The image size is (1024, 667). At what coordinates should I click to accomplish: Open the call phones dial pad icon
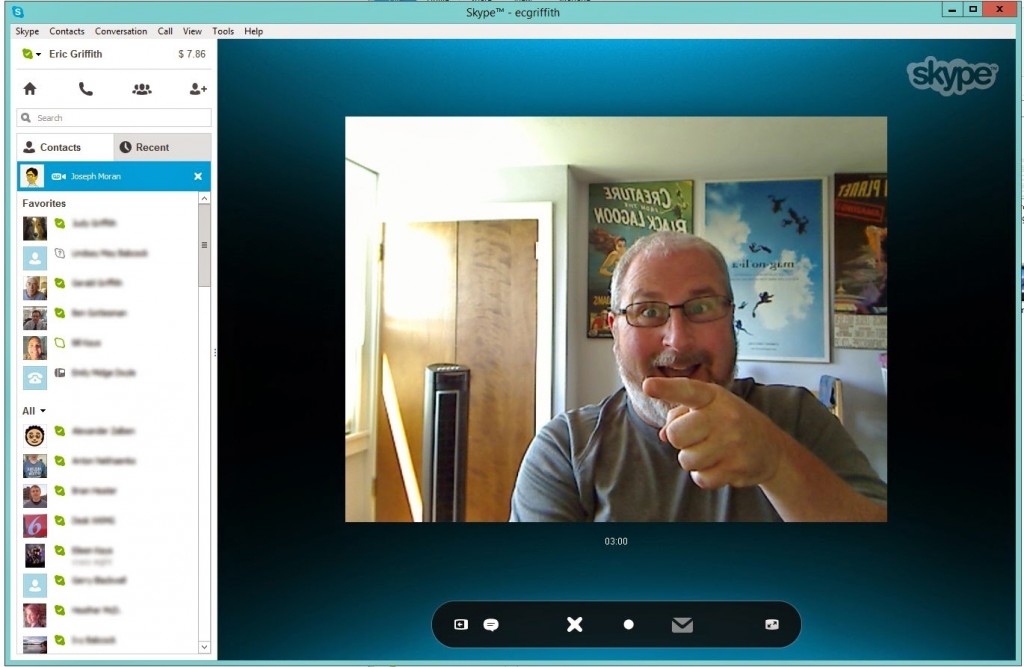[x=86, y=89]
